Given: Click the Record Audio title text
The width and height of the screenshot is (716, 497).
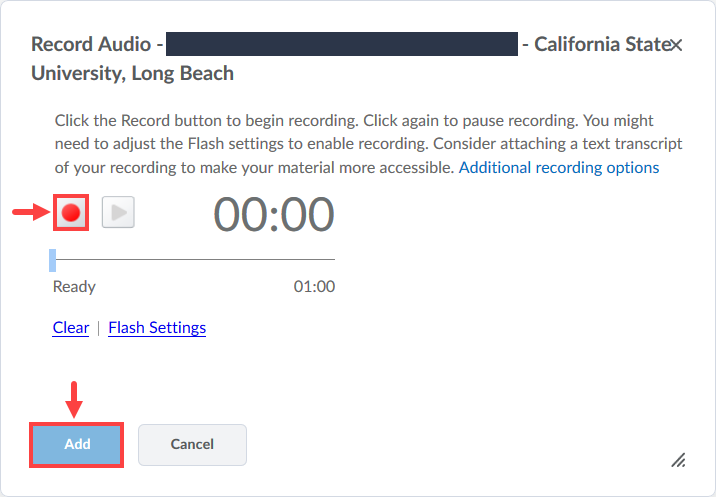Looking at the screenshot, I should coord(93,45).
